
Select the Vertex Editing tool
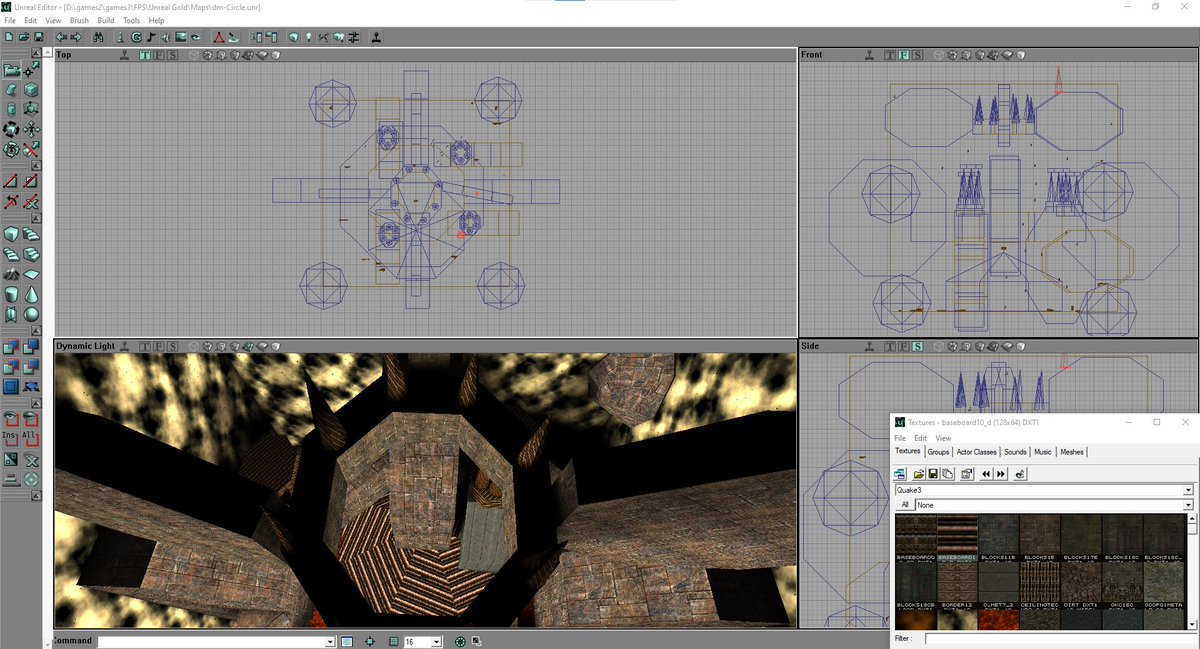(31, 70)
